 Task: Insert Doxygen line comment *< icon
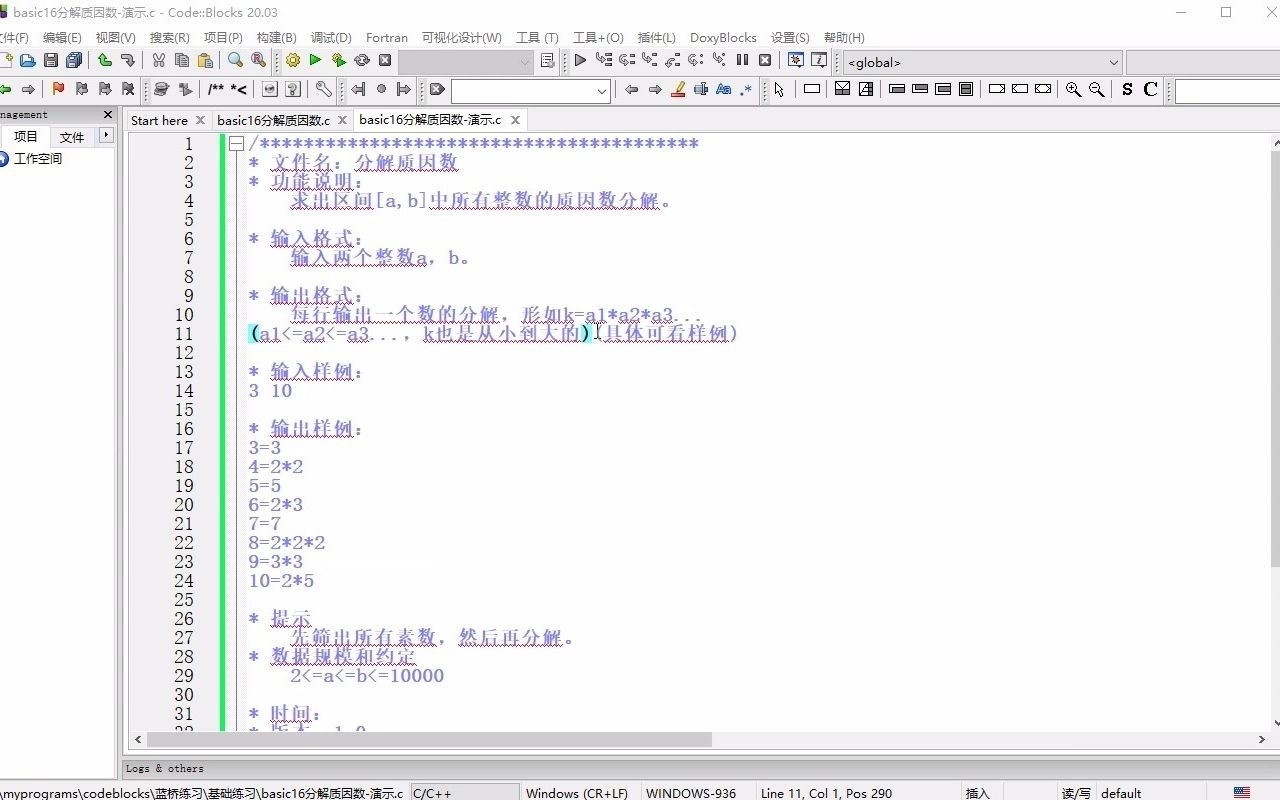pyautogui.click(x=238, y=89)
